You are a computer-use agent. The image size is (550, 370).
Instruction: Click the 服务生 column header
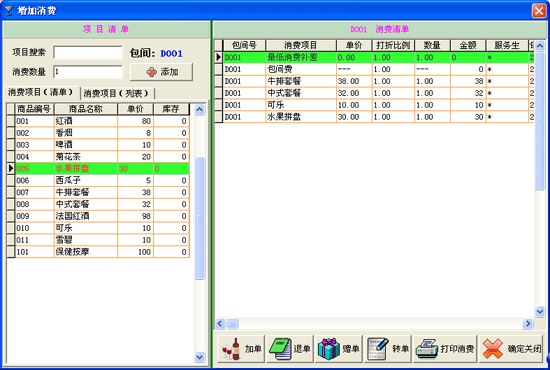[x=507, y=45]
